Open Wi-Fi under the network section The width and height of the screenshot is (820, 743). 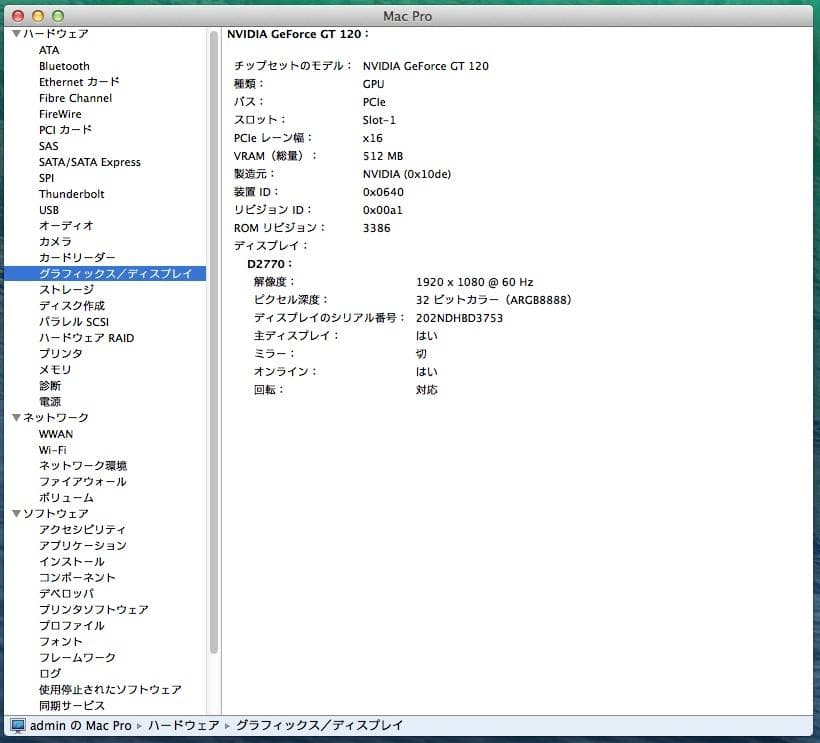(x=53, y=450)
